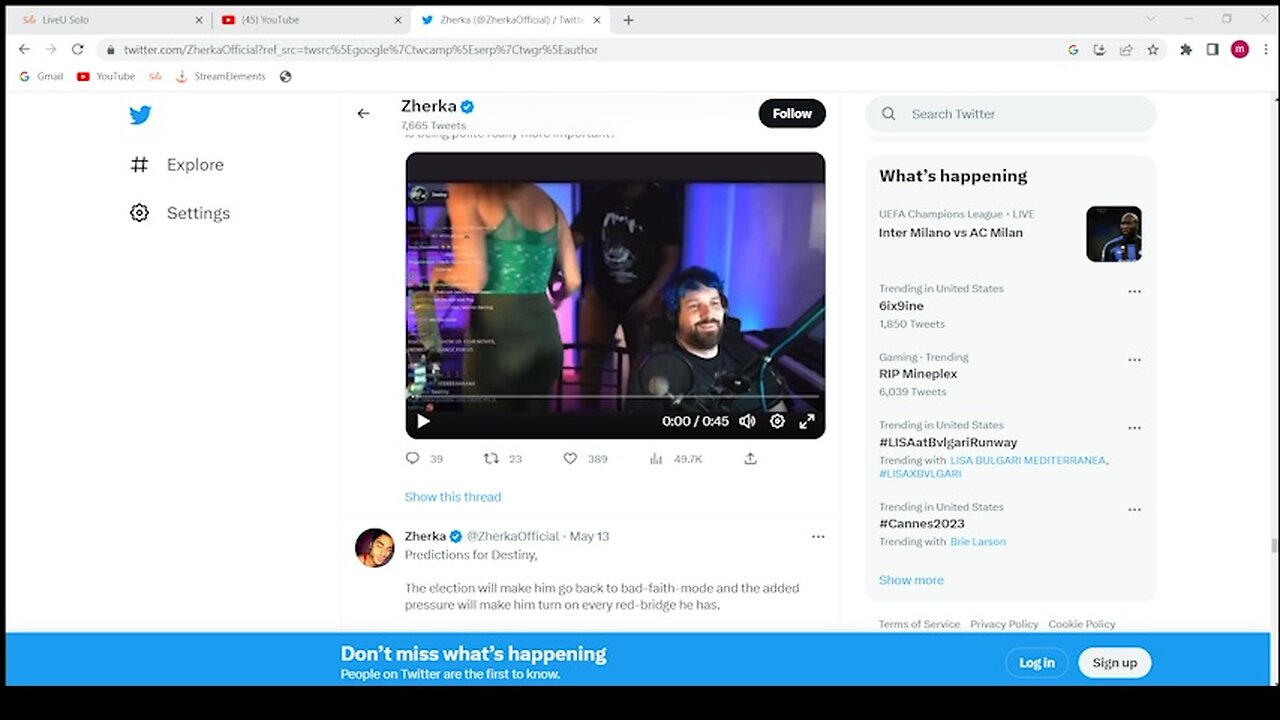Click the video progress bar
The height and width of the screenshot is (720, 1280).
[x=615, y=397]
